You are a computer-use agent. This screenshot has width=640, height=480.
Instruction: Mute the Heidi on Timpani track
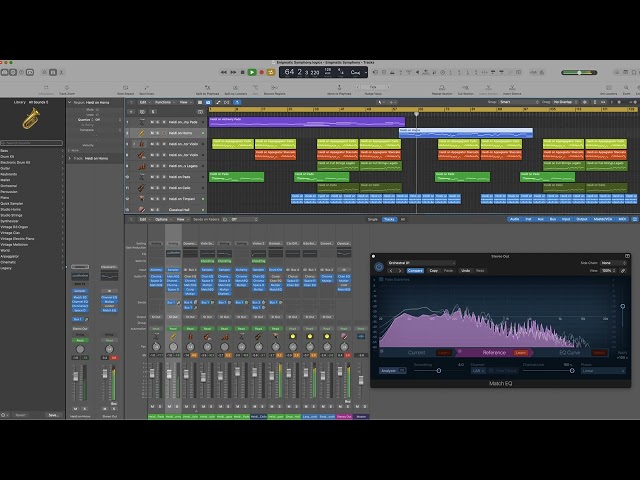(152, 199)
